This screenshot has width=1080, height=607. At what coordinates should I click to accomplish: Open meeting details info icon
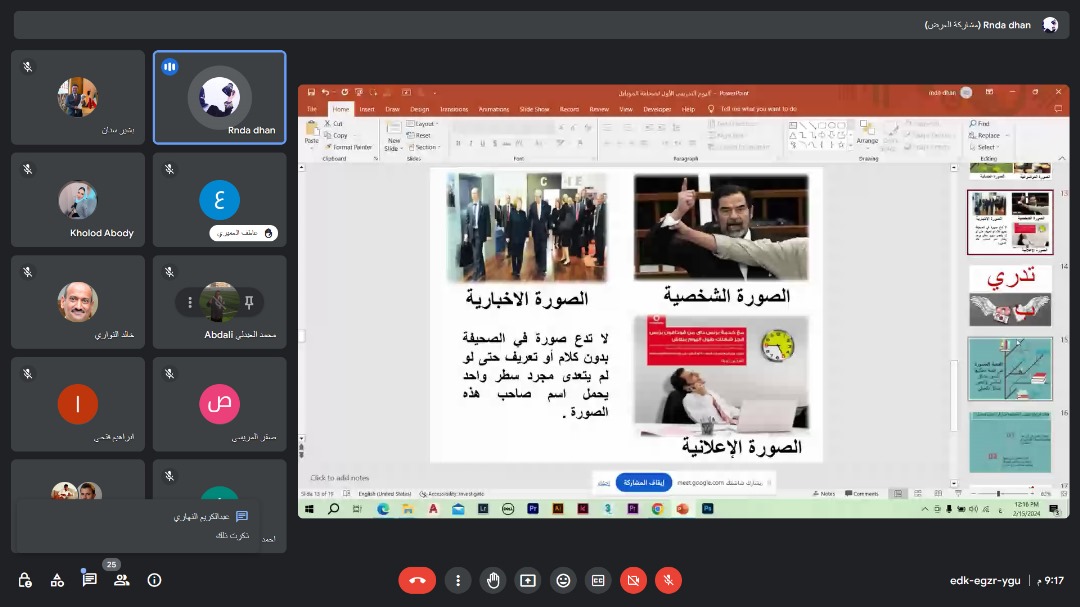click(x=154, y=580)
